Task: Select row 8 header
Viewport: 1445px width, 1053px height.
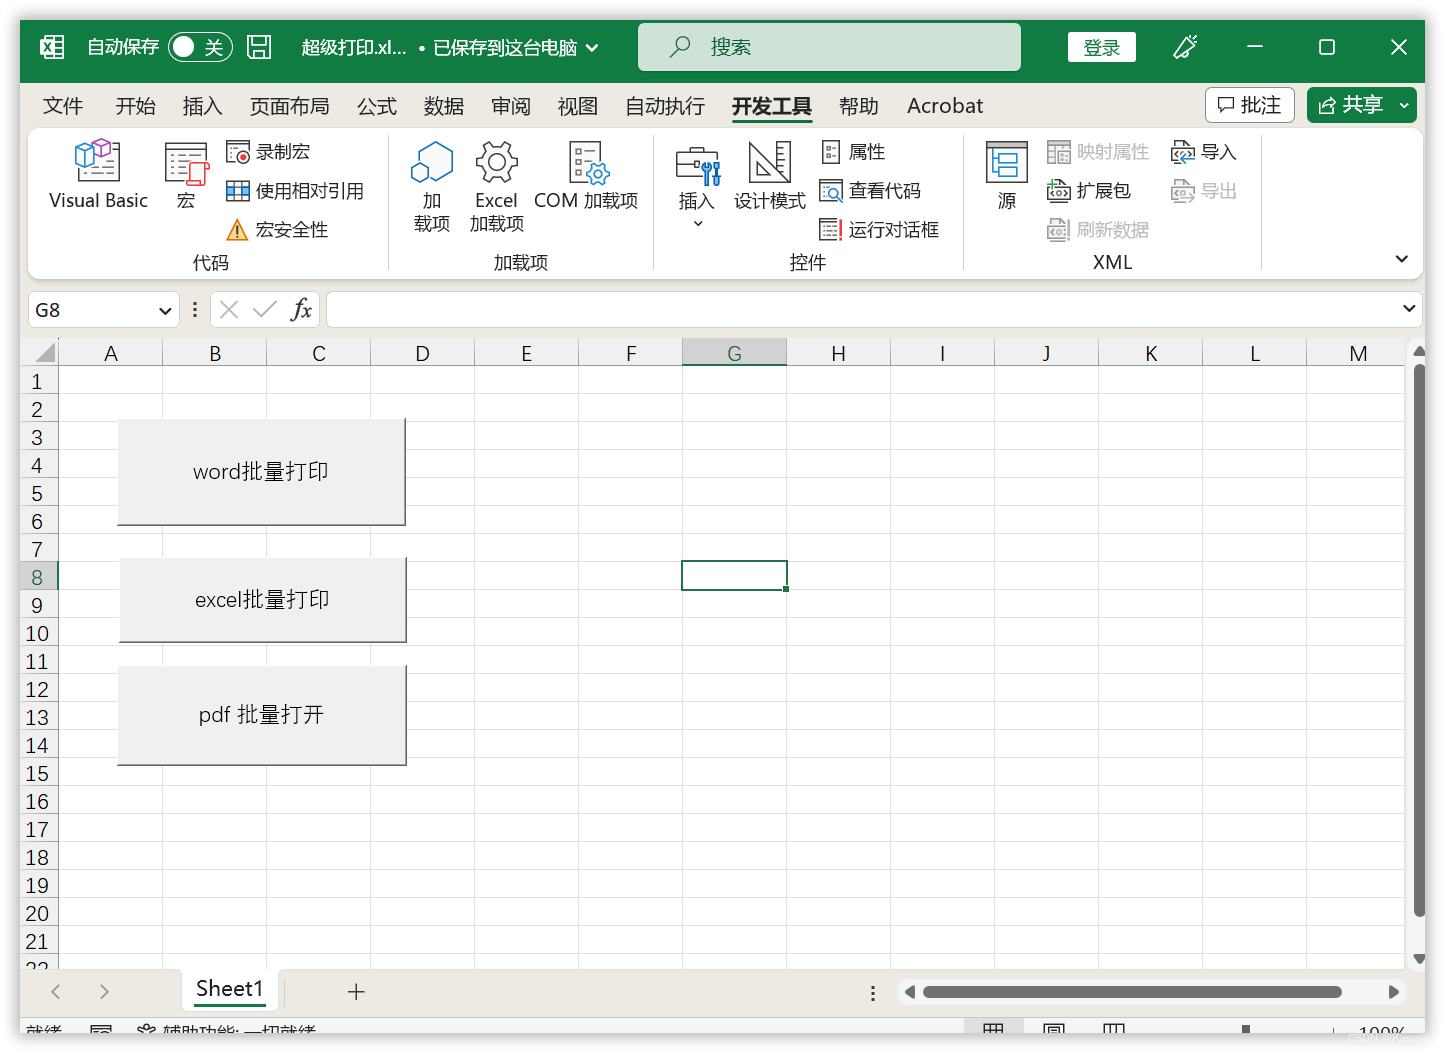Action: pos(38,577)
